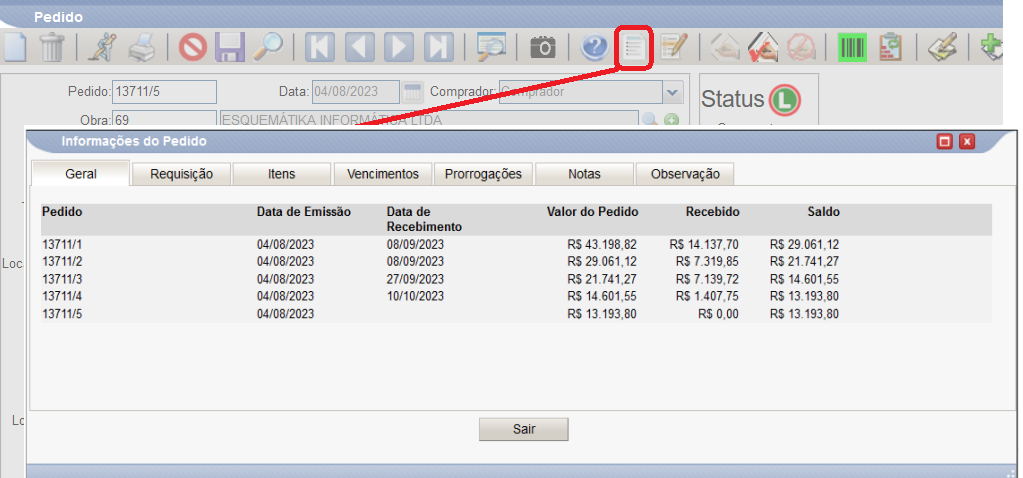Viewport: 1023px width, 478px height.
Task: Open the calendar picker next to Data
Action: pos(412,92)
